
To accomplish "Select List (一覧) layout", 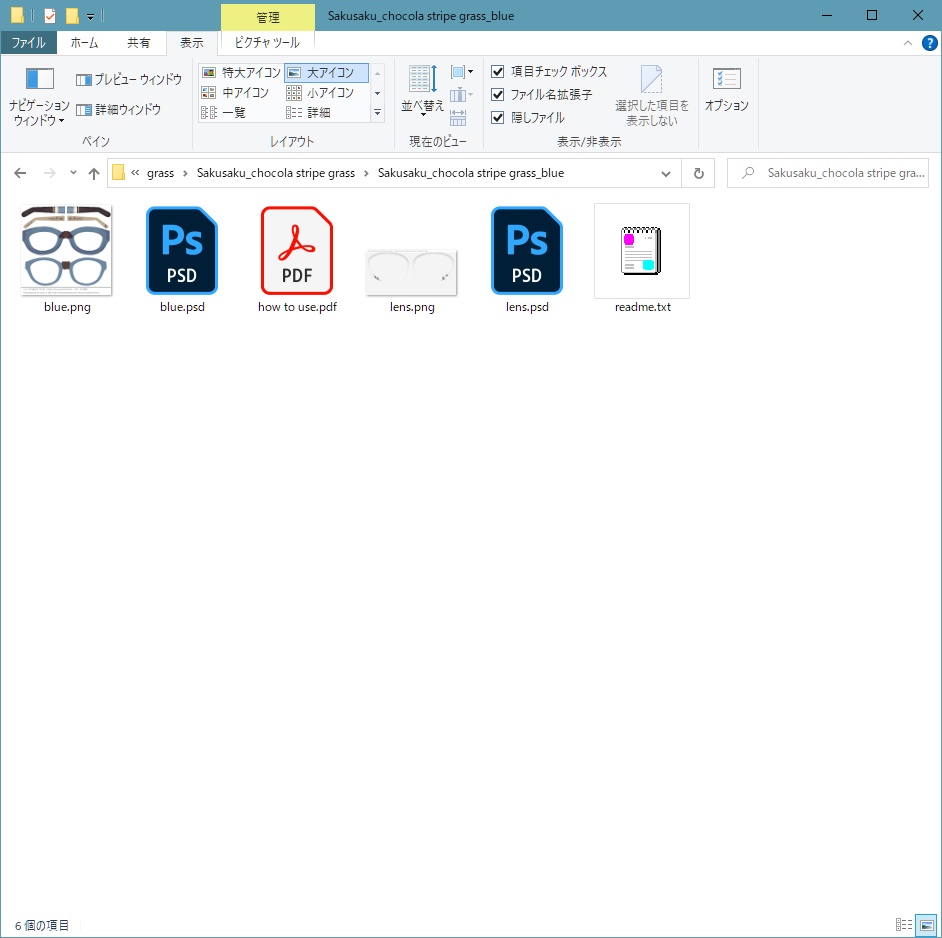I will (x=223, y=112).
